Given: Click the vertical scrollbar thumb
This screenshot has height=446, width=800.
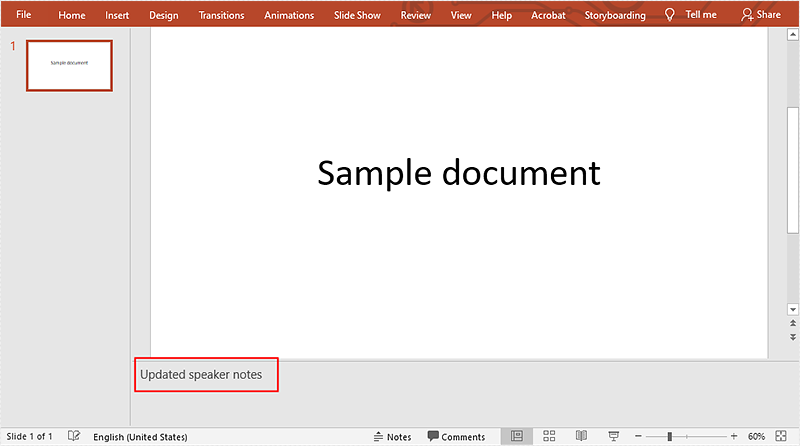Looking at the screenshot, I should [x=792, y=170].
